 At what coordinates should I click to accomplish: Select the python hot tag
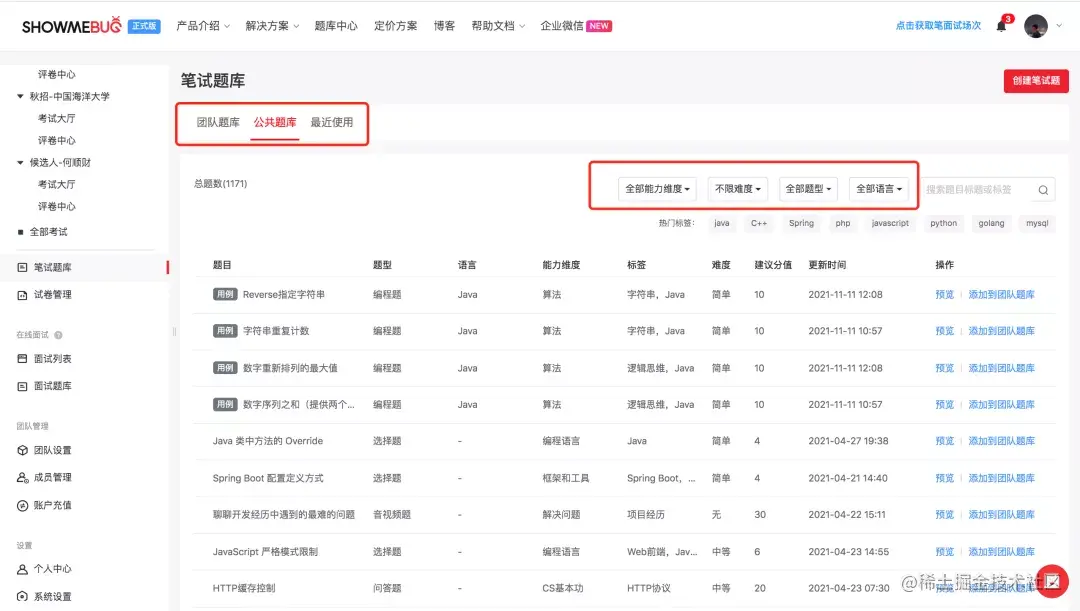pos(942,223)
